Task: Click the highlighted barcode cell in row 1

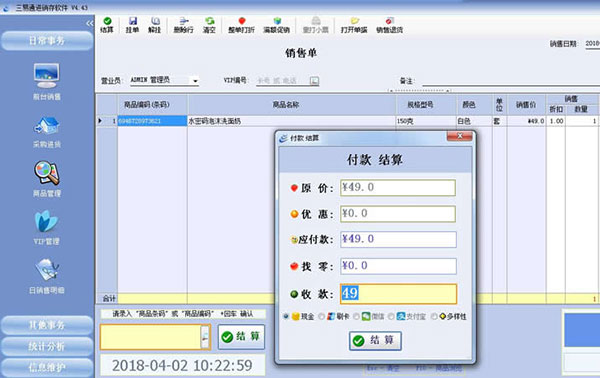Action: (152, 121)
